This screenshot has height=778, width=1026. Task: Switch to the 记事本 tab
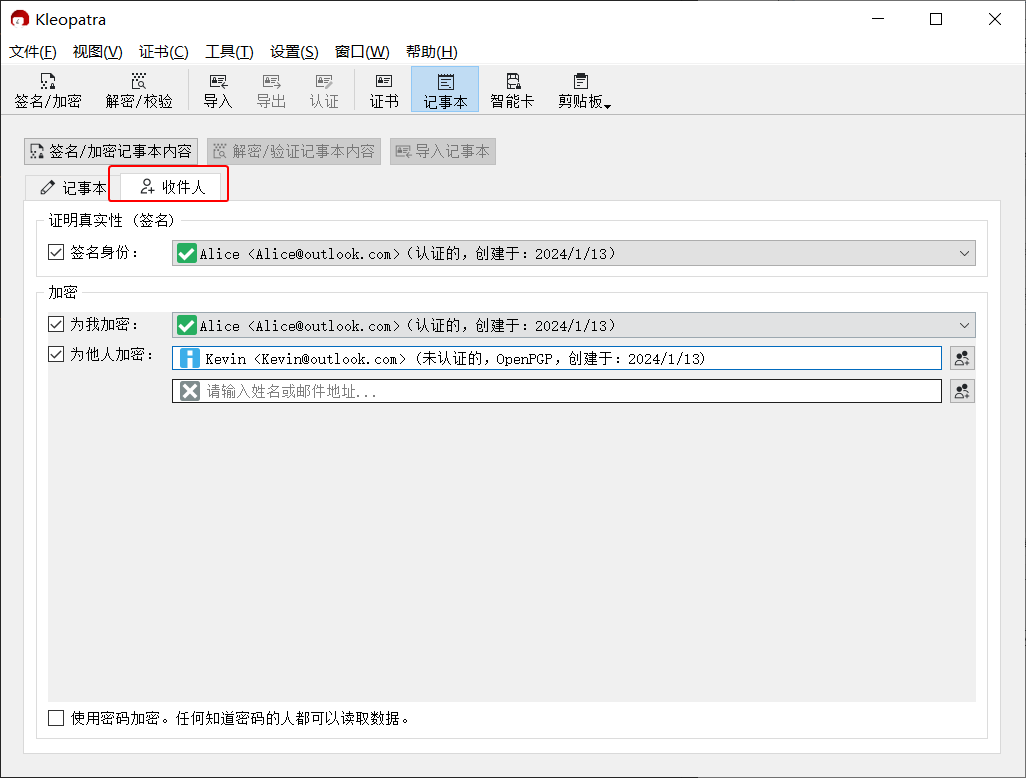73,188
